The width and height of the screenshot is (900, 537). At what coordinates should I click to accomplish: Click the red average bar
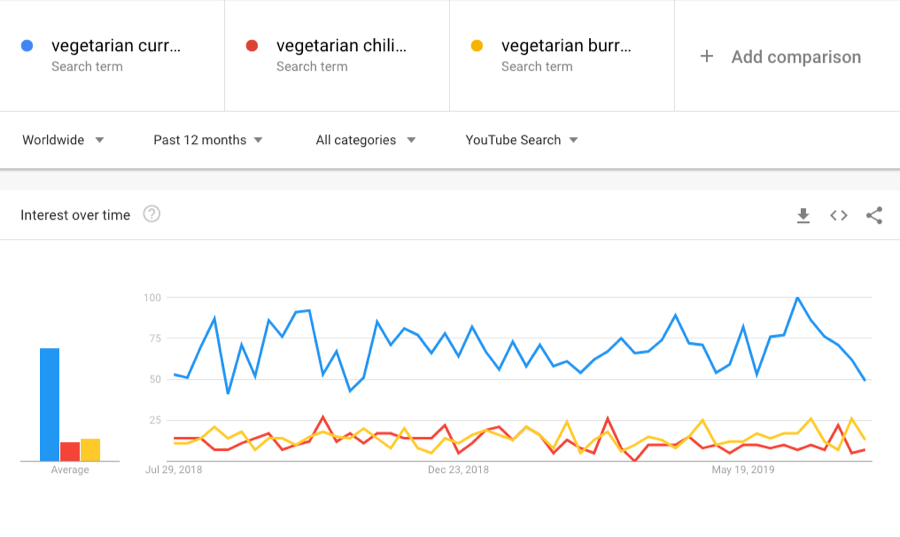pos(70,451)
